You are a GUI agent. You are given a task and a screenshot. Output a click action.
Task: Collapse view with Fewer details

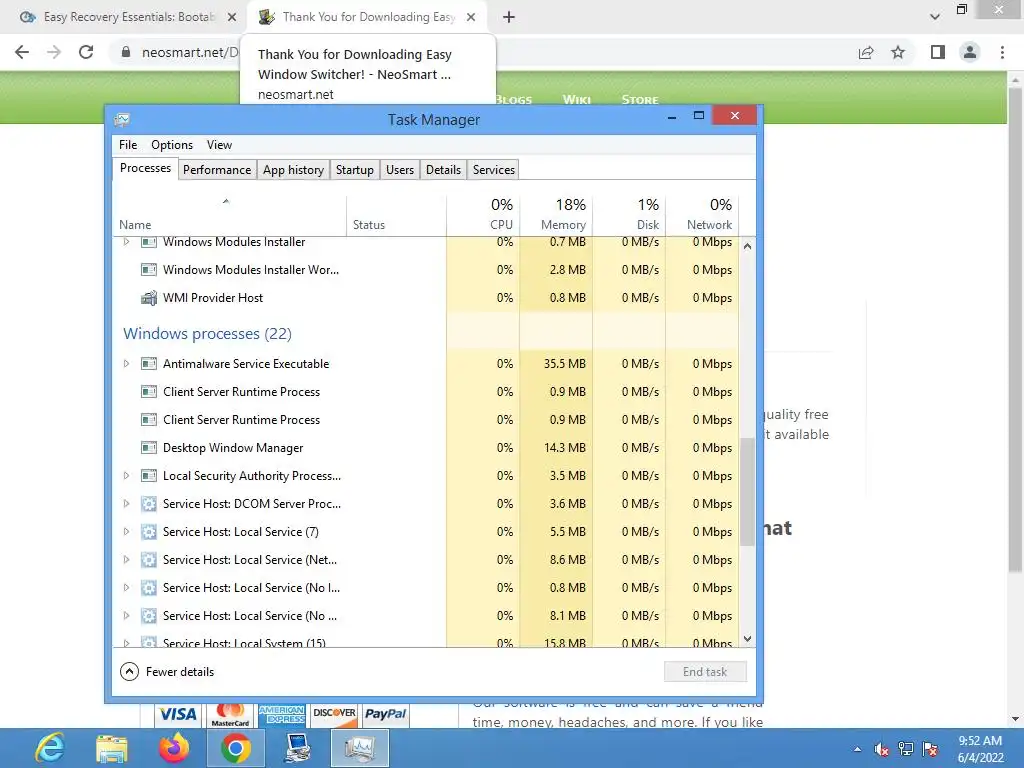coord(167,672)
